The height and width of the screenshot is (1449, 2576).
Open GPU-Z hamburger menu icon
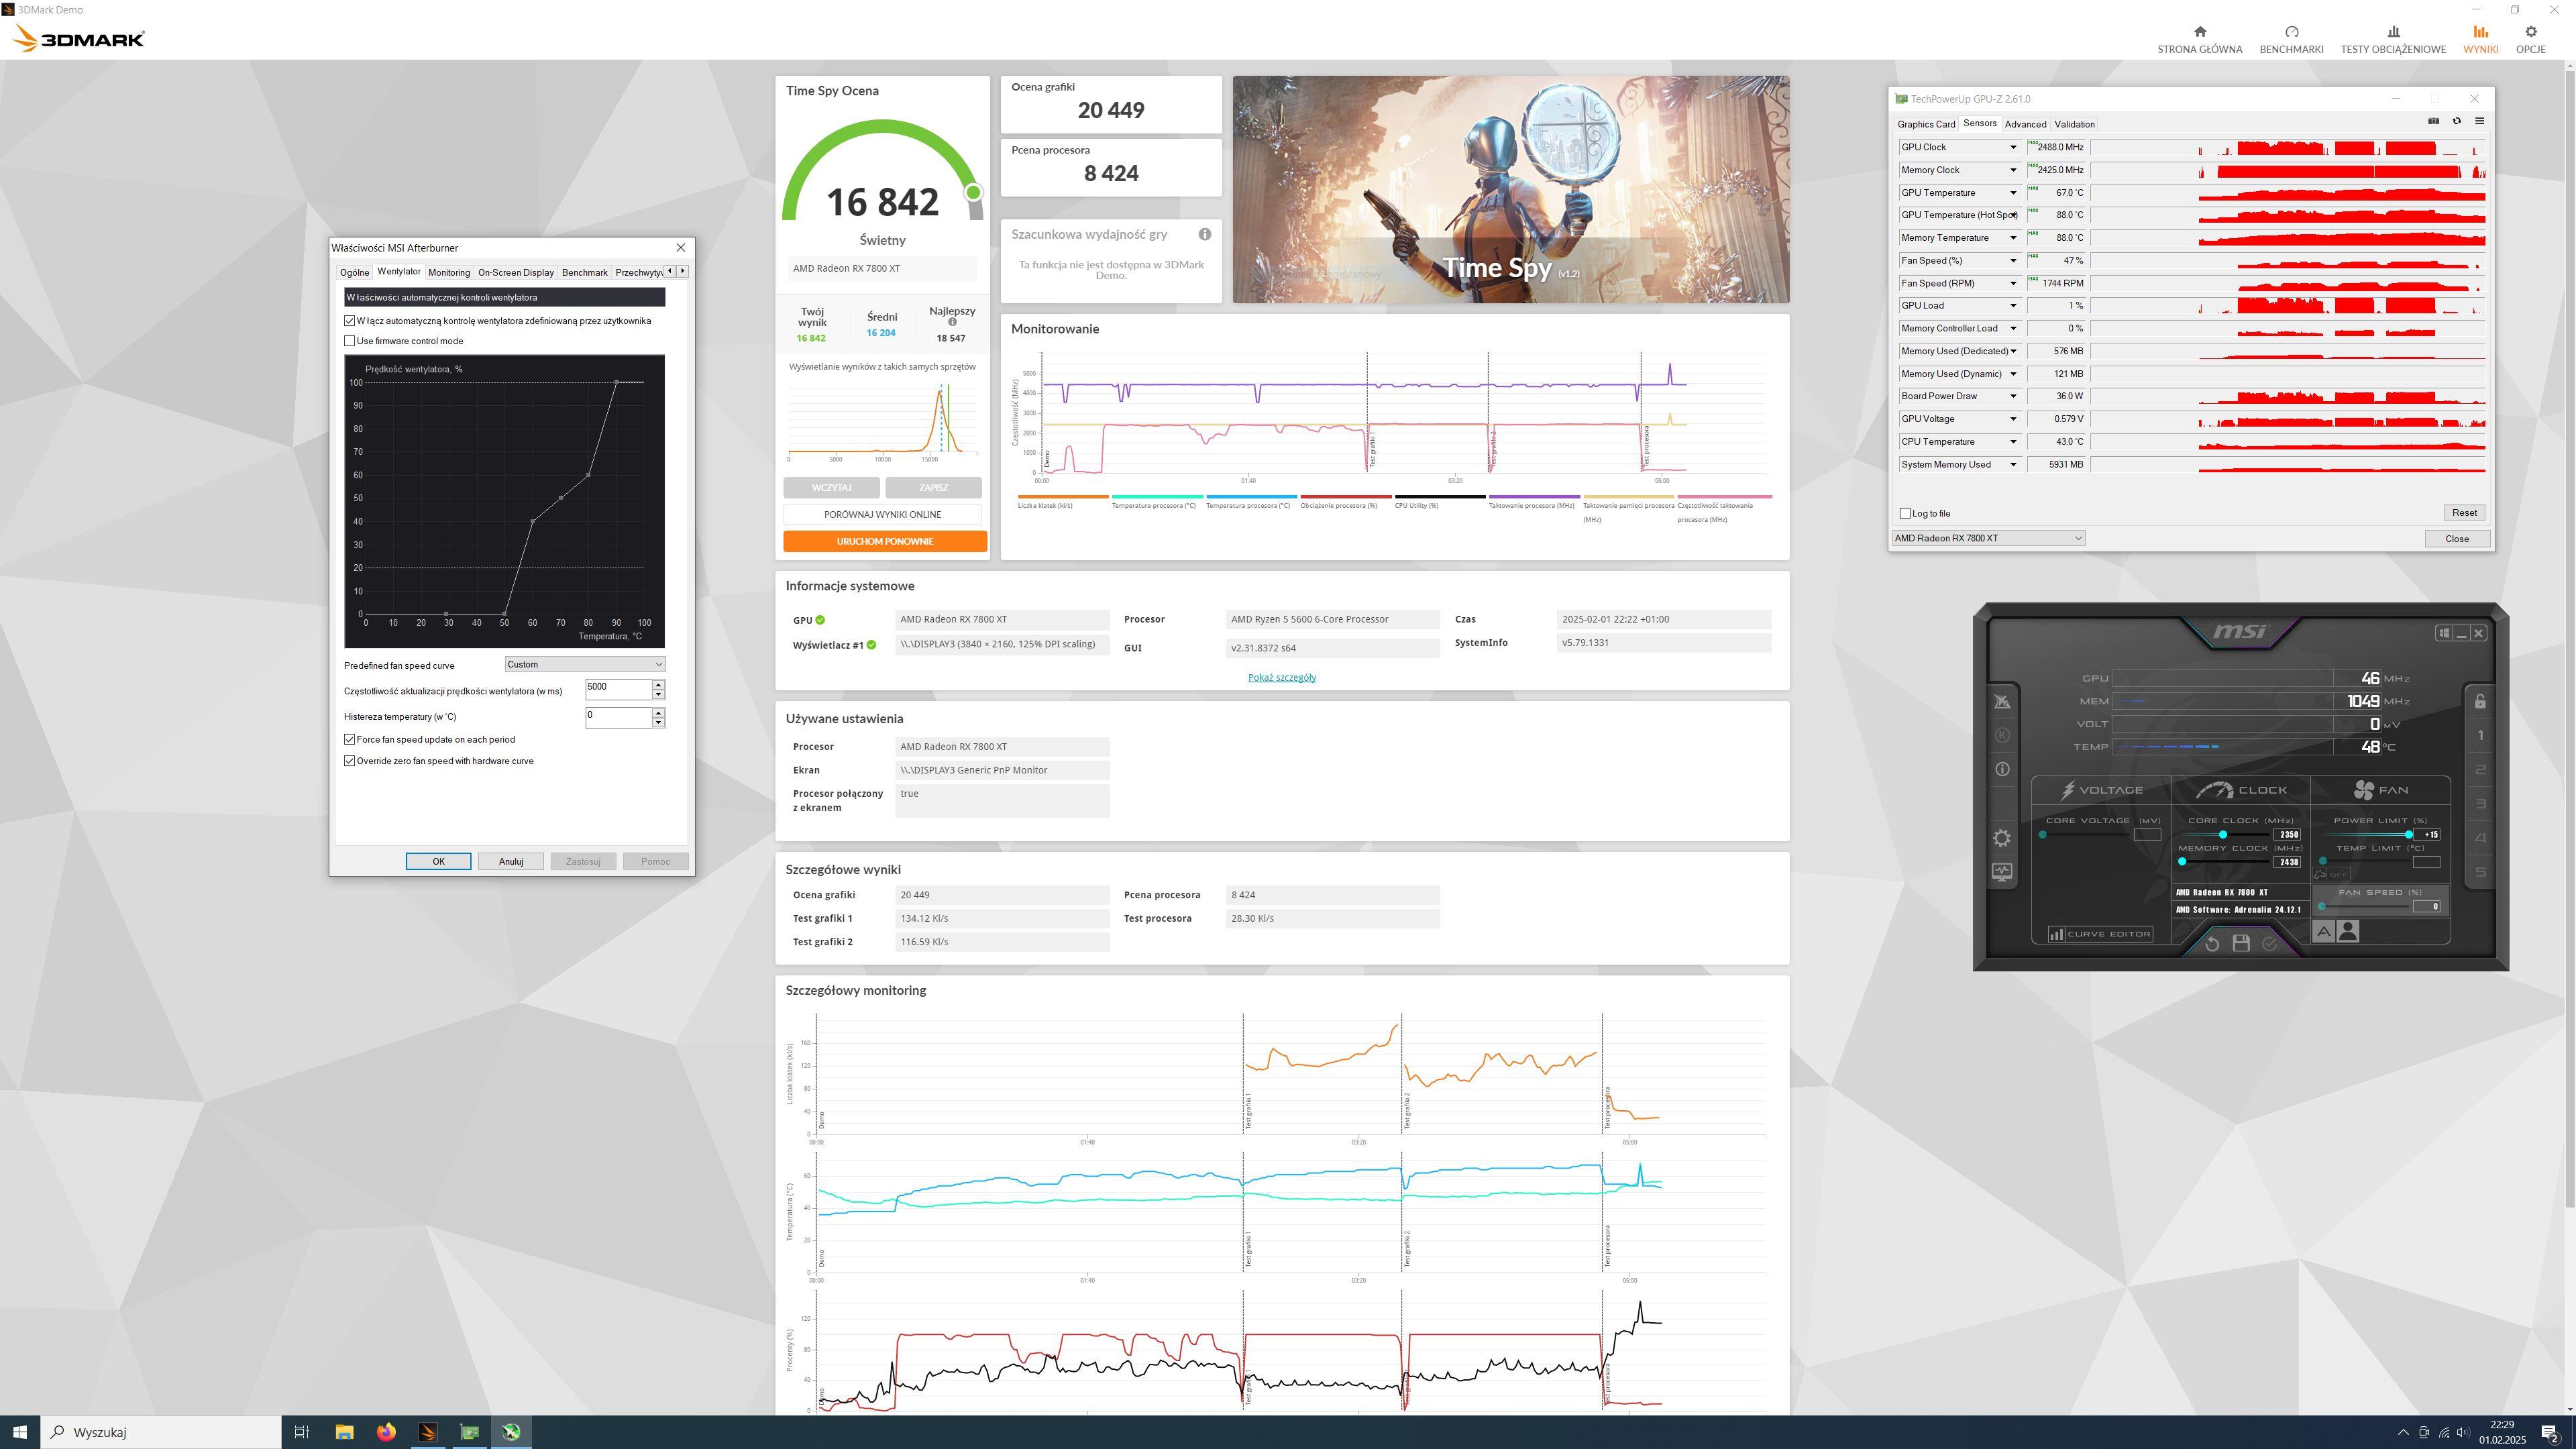(2479, 121)
